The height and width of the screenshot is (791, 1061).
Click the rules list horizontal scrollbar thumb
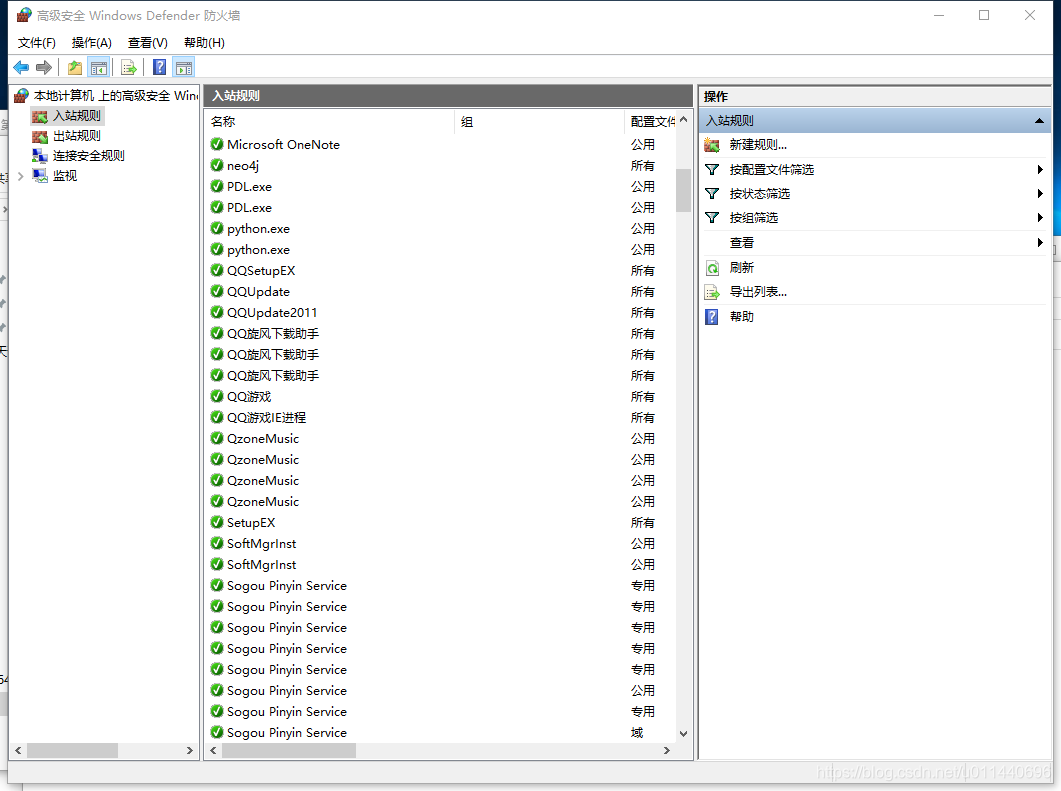[289, 750]
